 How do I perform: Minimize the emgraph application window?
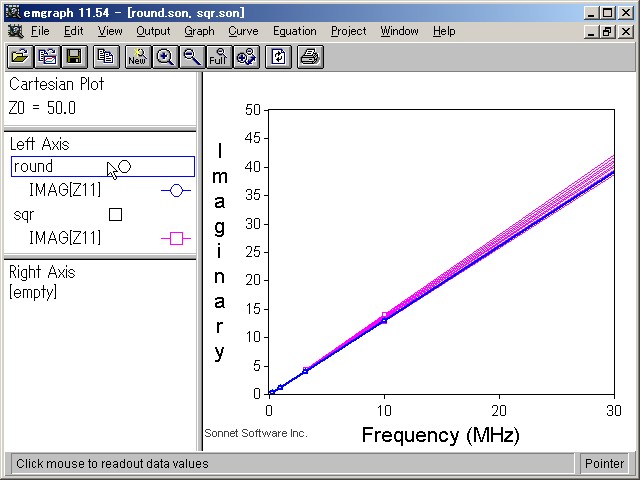(x=590, y=13)
